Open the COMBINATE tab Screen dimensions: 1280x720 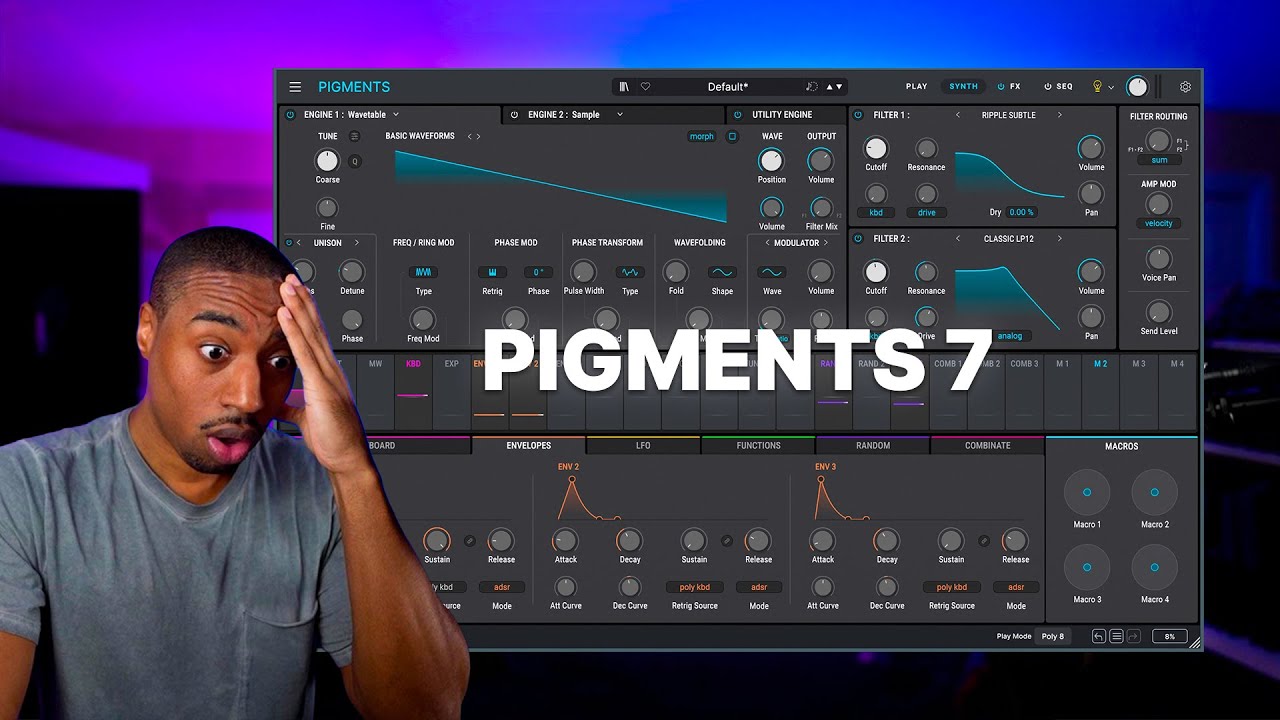point(988,446)
